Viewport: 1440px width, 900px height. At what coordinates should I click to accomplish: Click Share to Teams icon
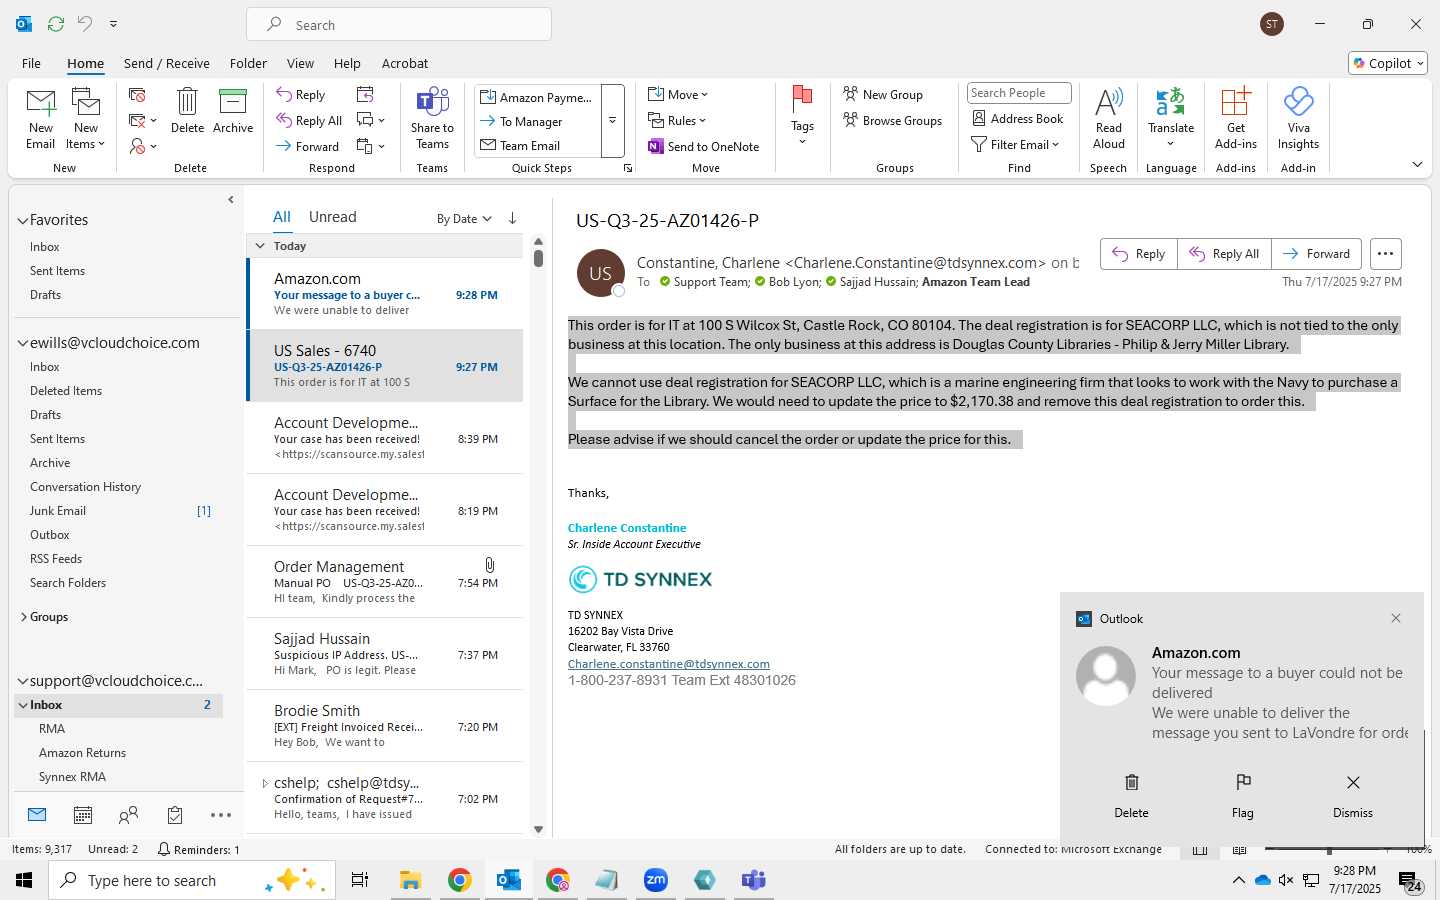[432, 101]
